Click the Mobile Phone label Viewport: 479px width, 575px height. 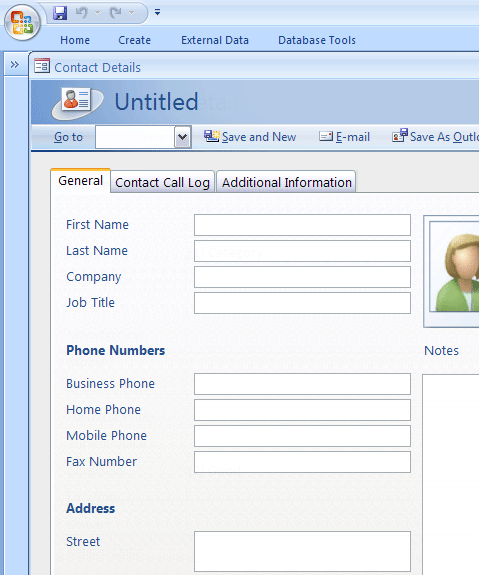106,436
